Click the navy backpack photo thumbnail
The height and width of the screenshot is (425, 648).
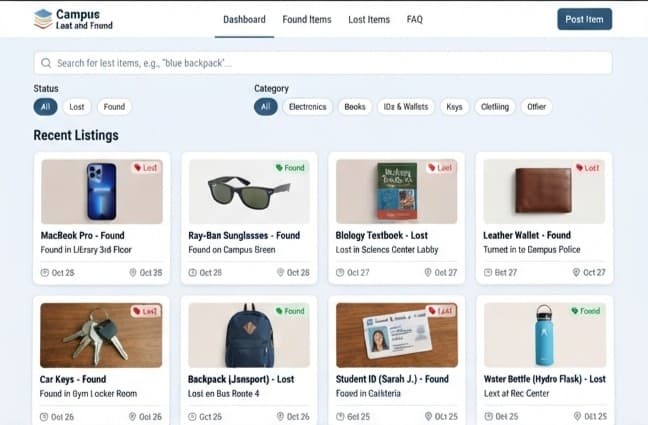pos(249,335)
